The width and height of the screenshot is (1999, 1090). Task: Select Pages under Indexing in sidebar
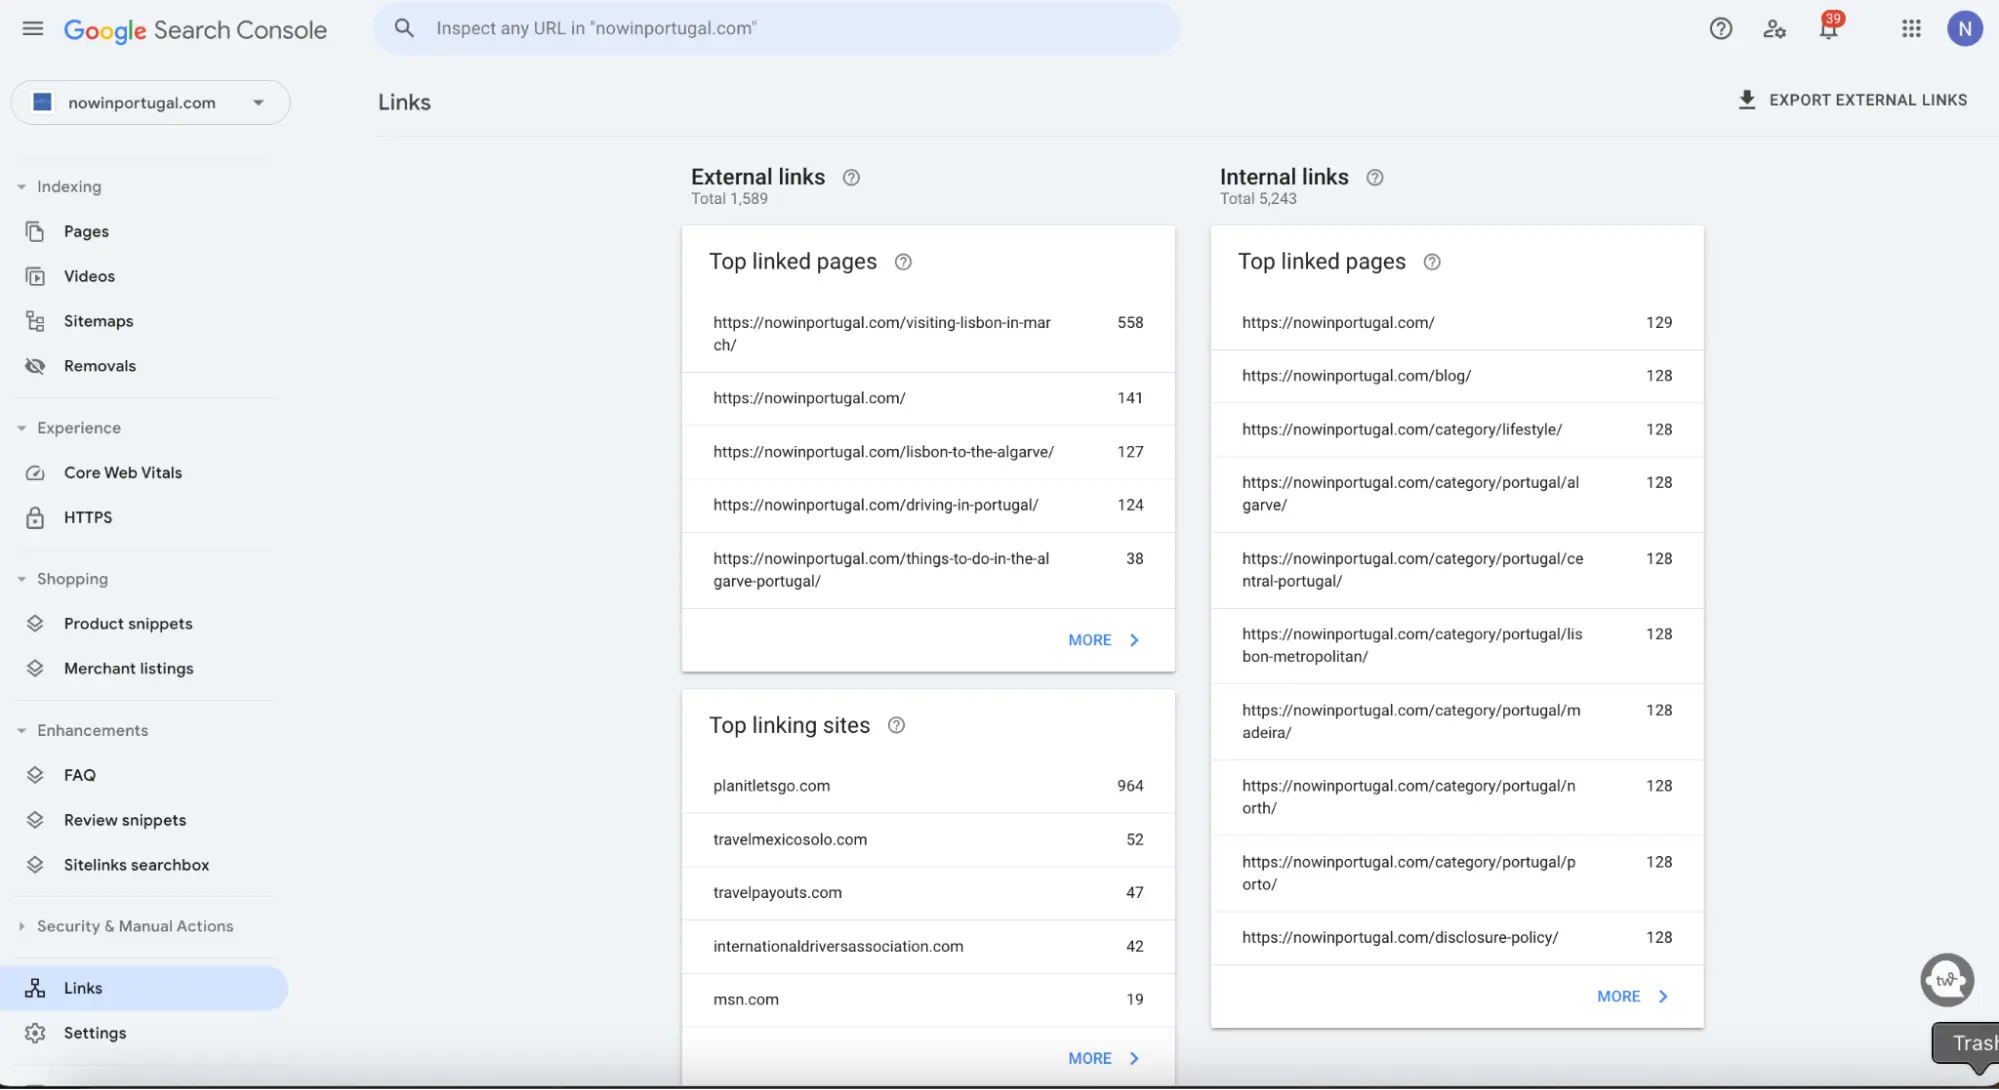pyautogui.click(x=86, y=231)
